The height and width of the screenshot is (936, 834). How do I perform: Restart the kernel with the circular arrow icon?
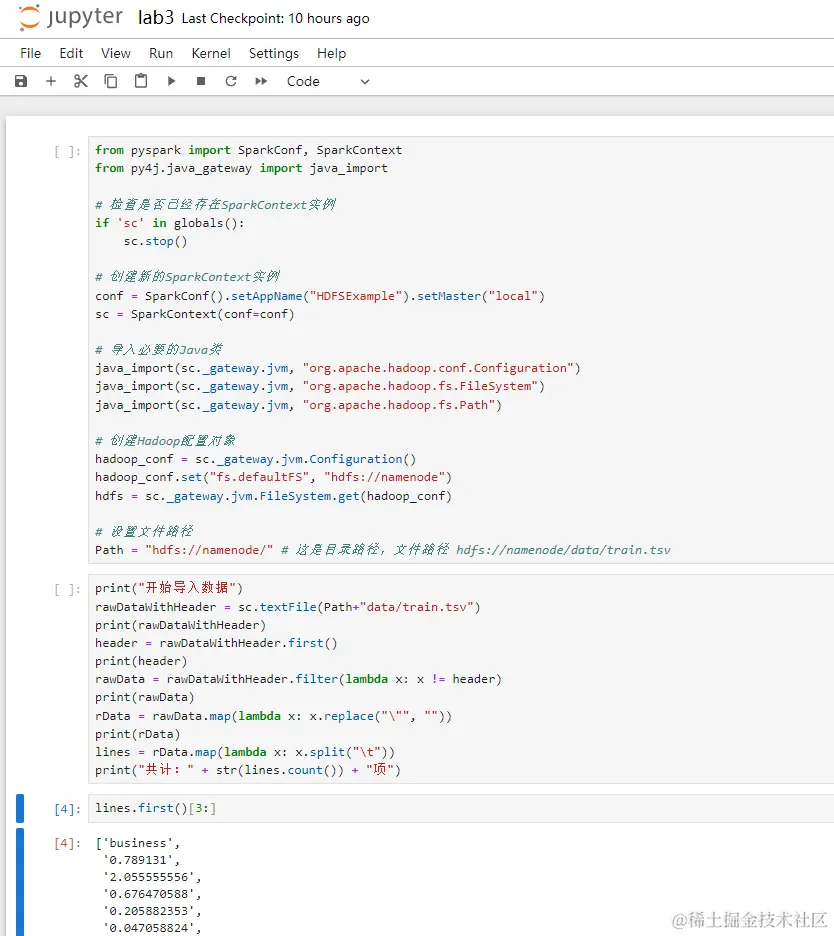(231, 81)
